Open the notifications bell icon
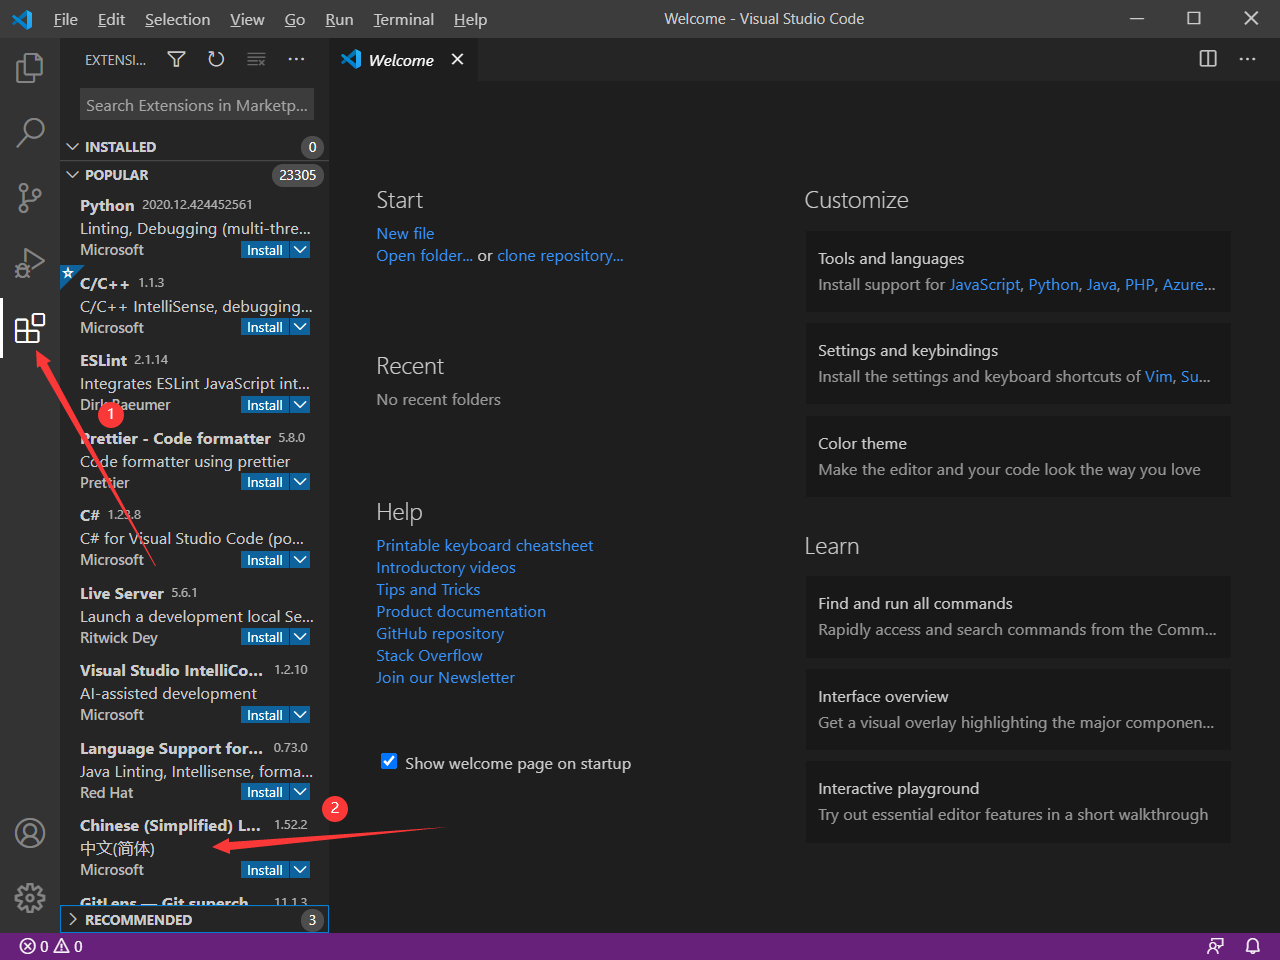Viewport: 1280px width, 960px height. pyautogui.click(x=1253, y=945)
